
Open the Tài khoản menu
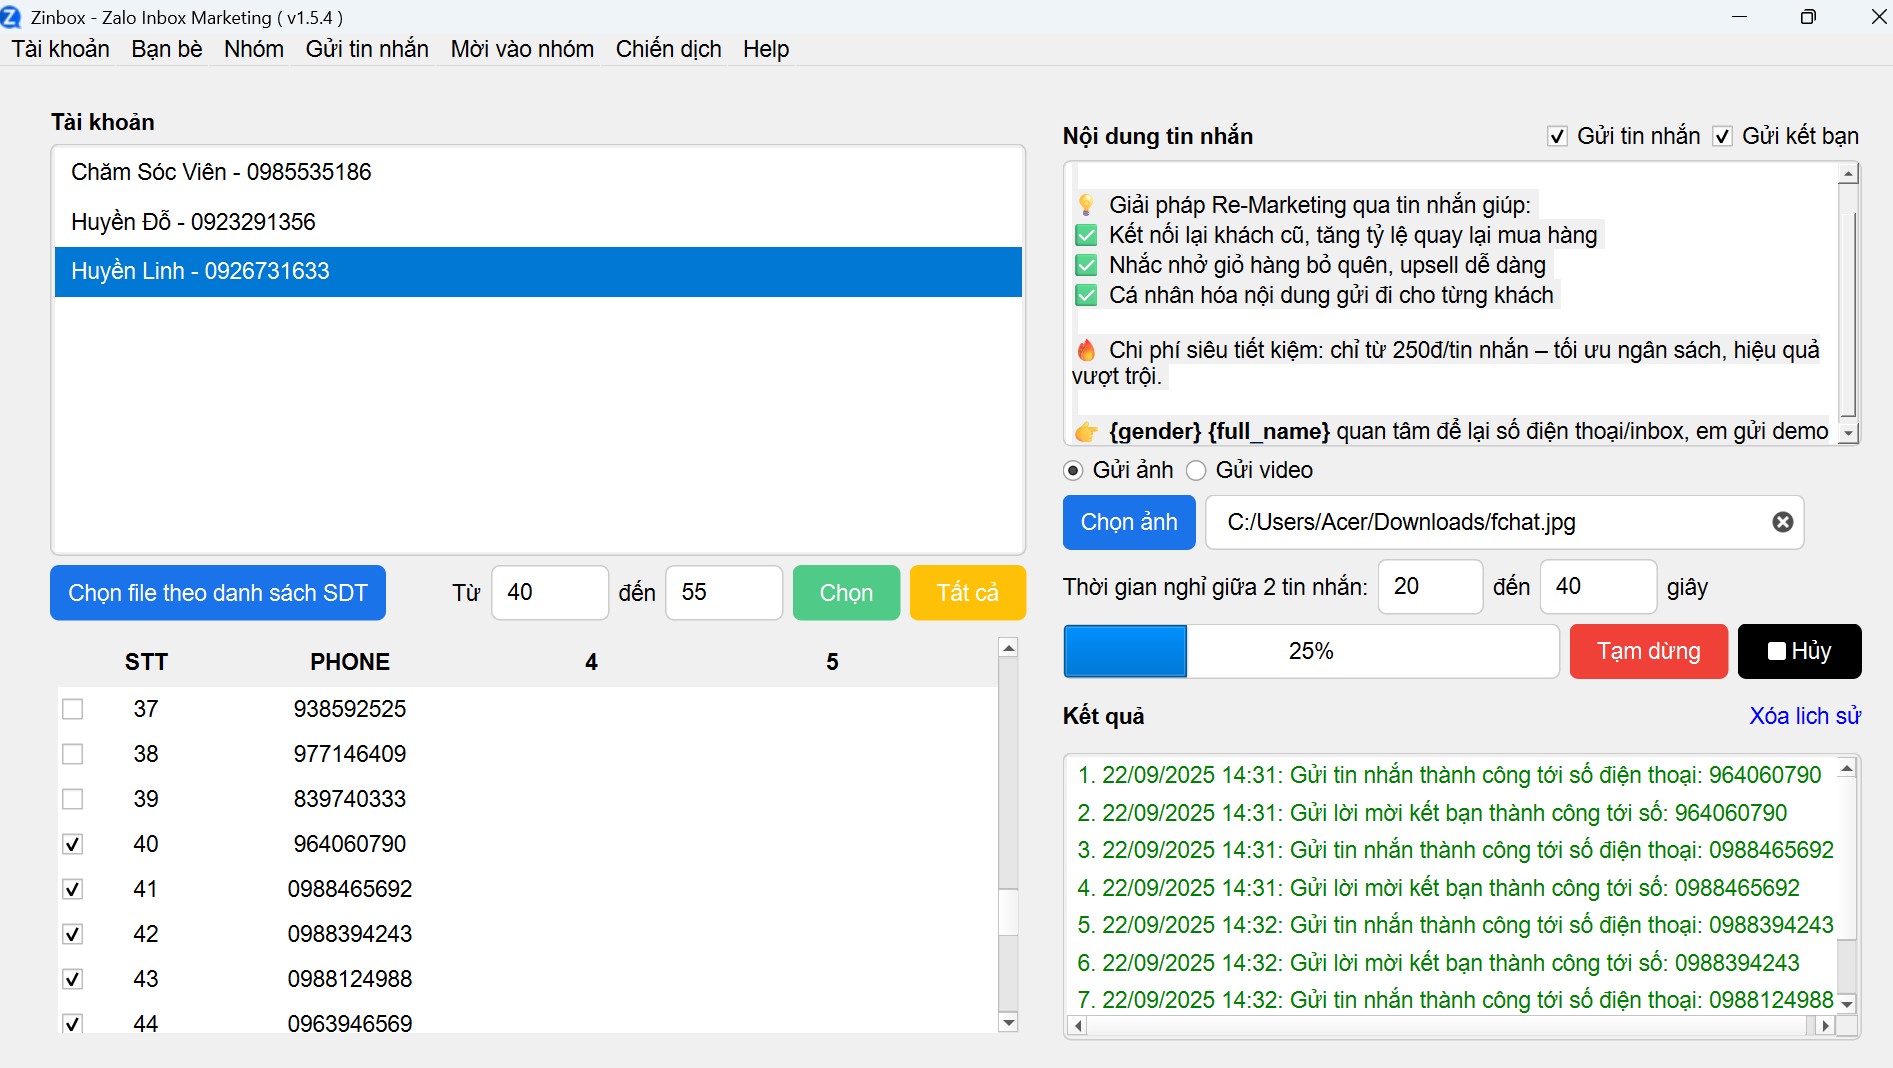[x=61, y=49]
